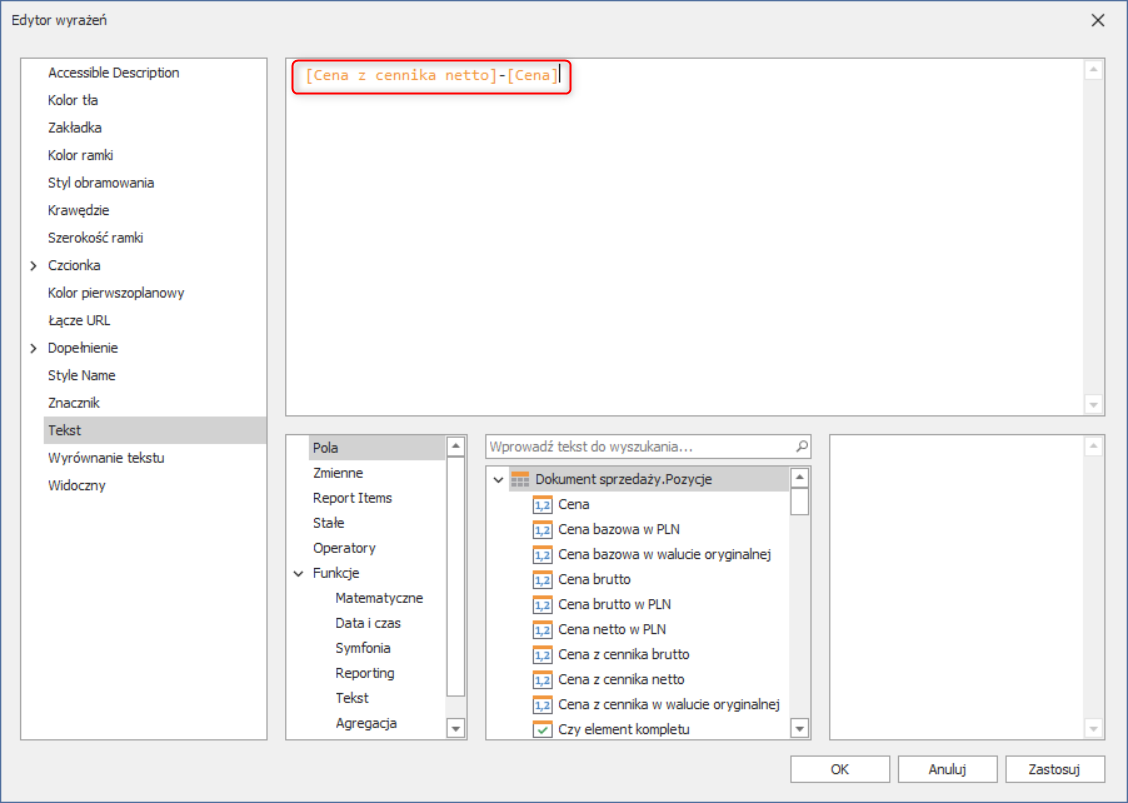Image resolution: width=1128 pixels, height=803 pixels.
Task: Click the icon beside Cena z cennika netto
Action: pyautogui.click(x=542, y=680)
